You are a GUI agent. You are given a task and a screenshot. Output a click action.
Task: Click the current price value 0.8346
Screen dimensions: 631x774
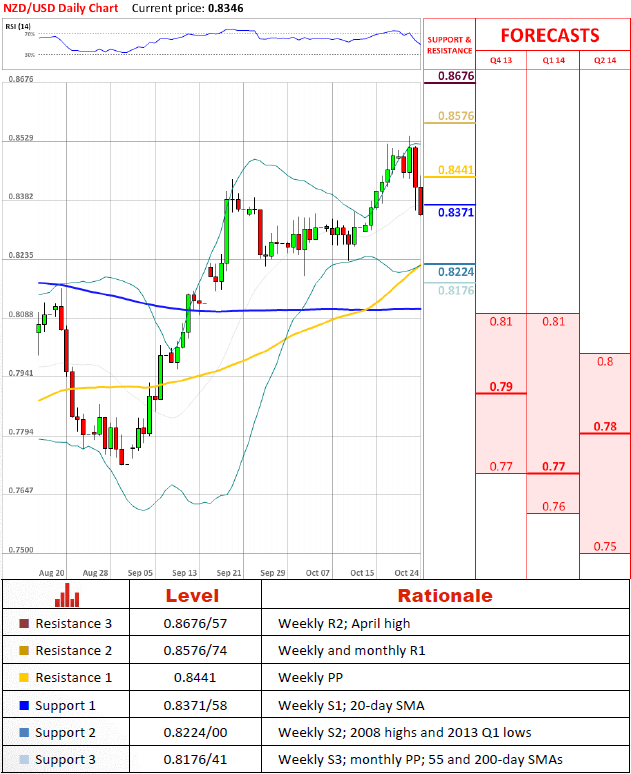226,8
